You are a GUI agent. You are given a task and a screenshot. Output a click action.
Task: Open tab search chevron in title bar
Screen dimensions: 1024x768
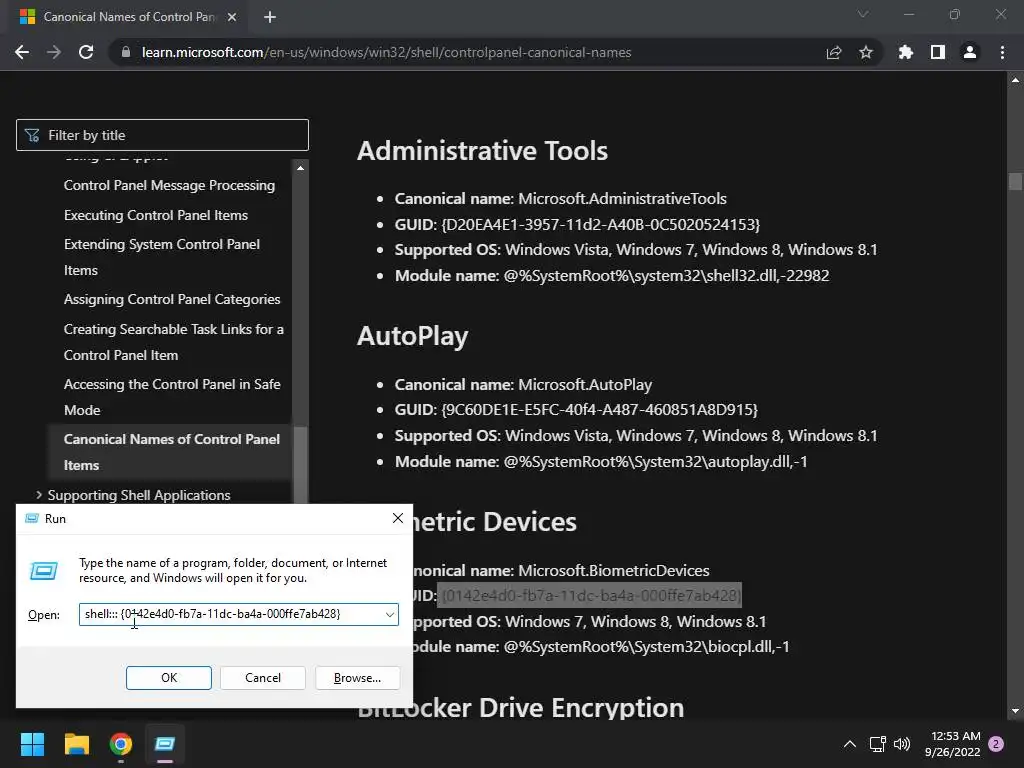tap(863, 14)
